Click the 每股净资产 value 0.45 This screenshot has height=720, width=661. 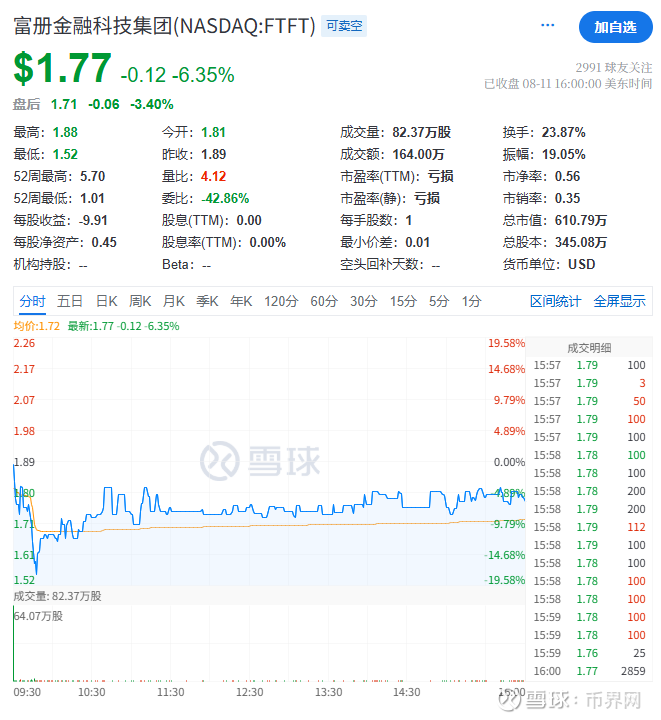point(104,242)
